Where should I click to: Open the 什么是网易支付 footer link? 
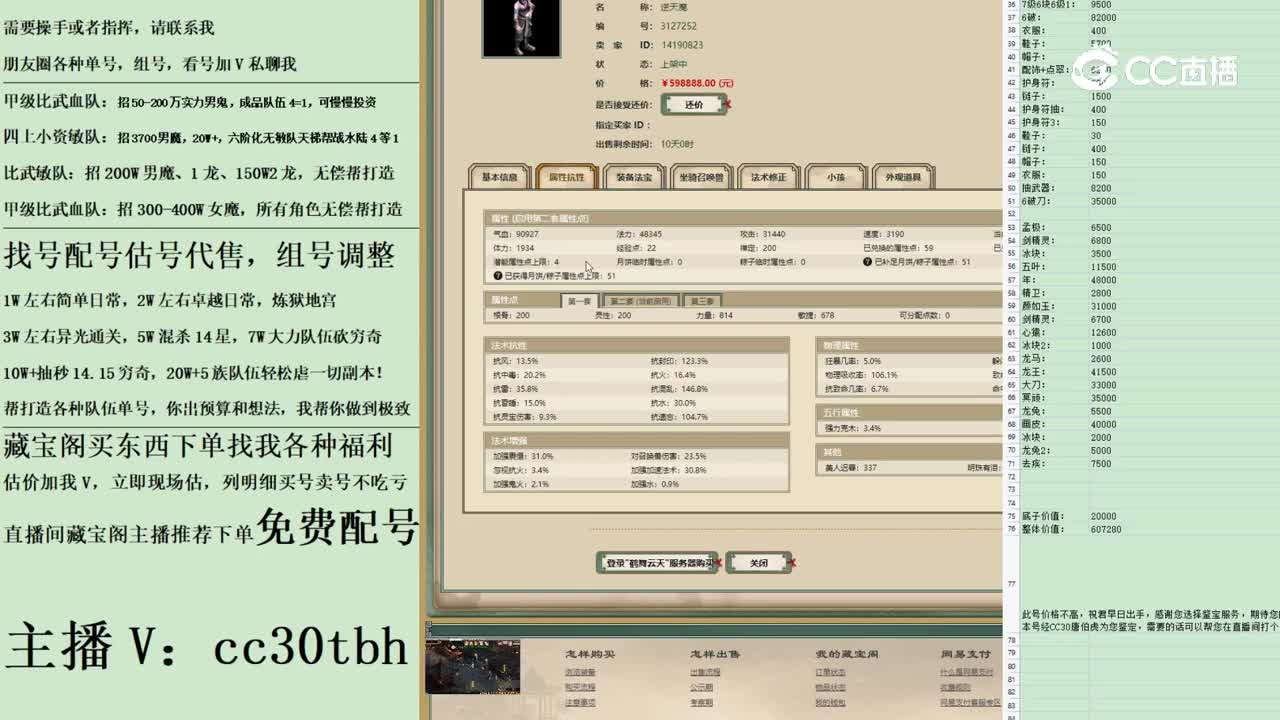coord(967,672)
